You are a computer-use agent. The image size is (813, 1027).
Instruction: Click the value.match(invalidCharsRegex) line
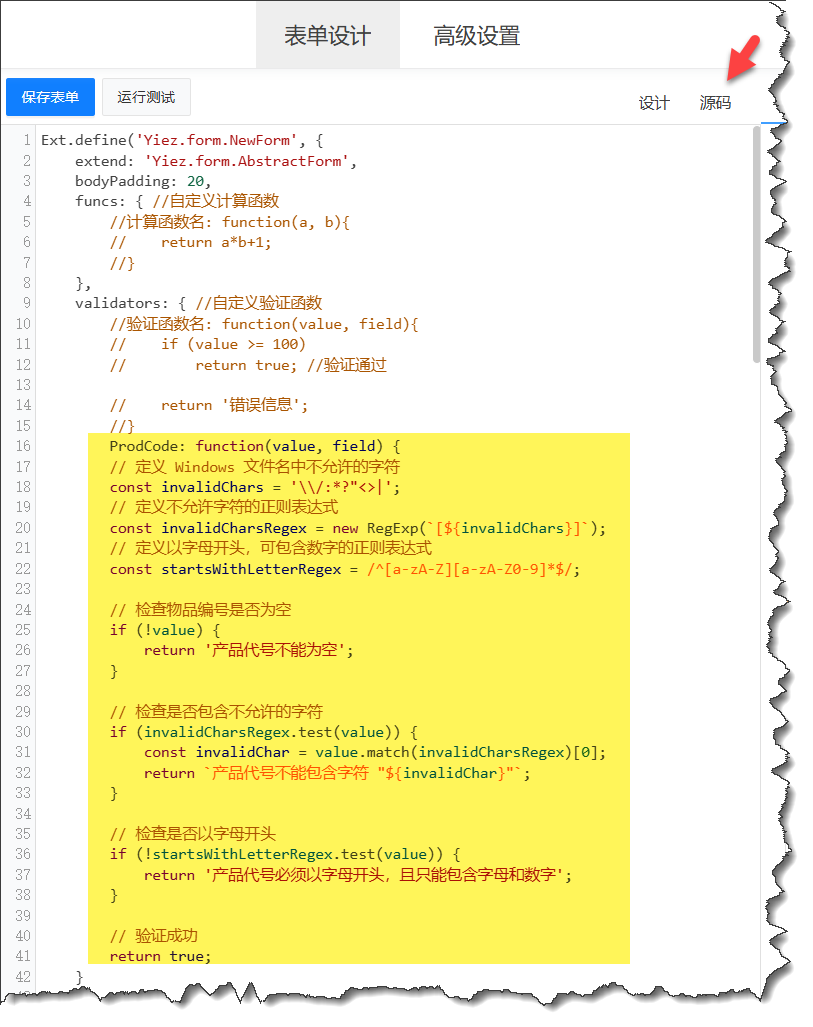pyautogui.click(x=375, y=752)
